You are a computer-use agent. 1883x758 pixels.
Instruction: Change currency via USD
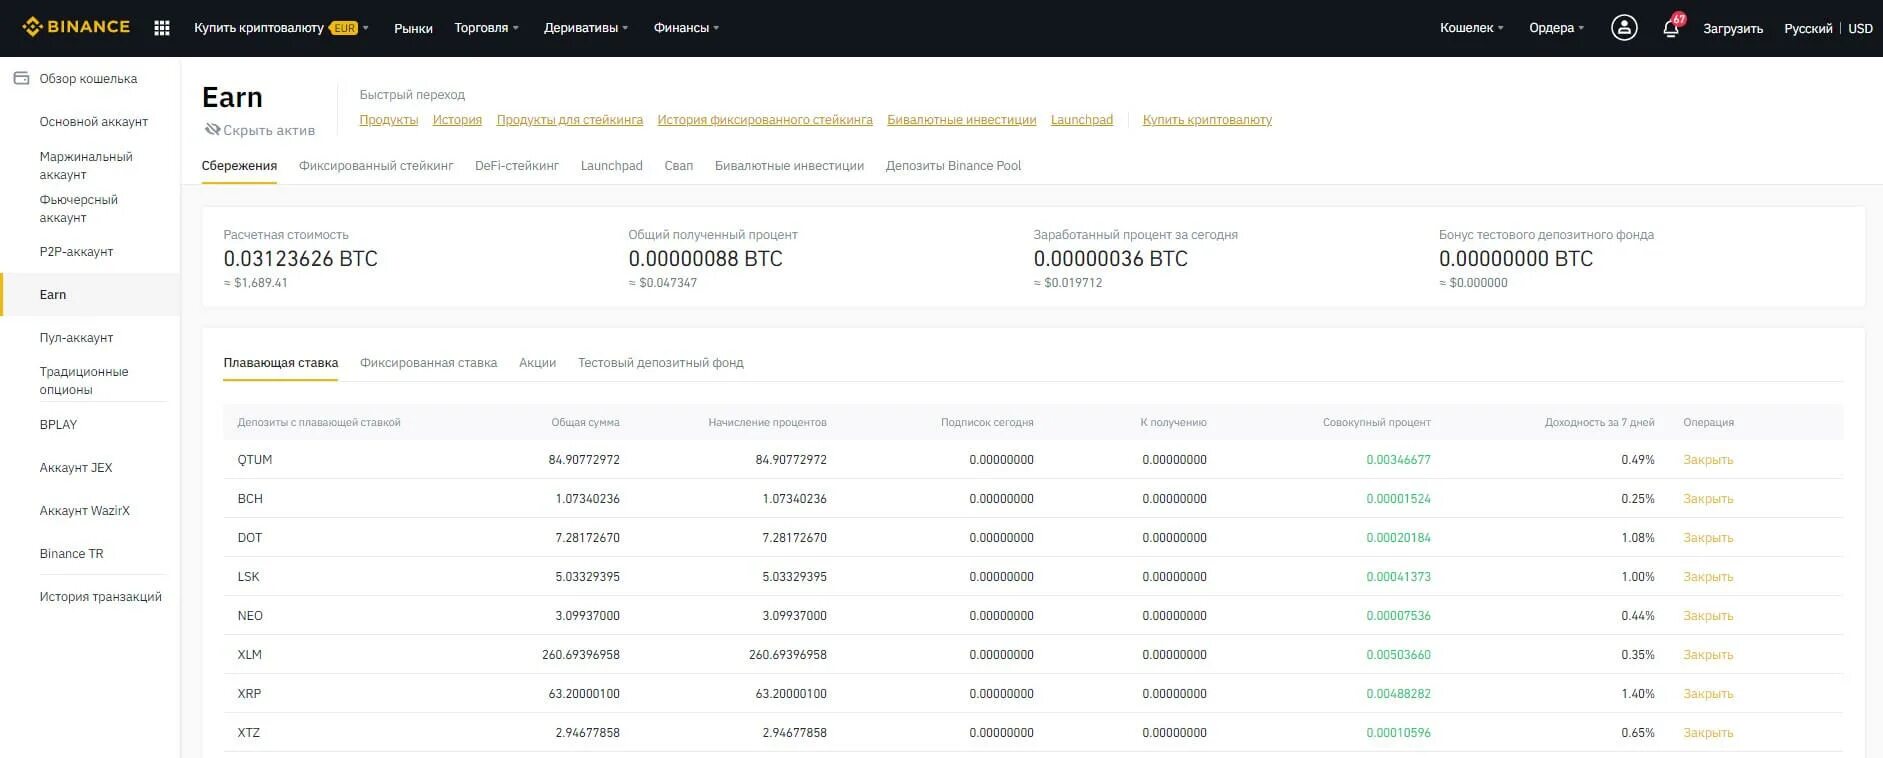[x=1860, y=28]
